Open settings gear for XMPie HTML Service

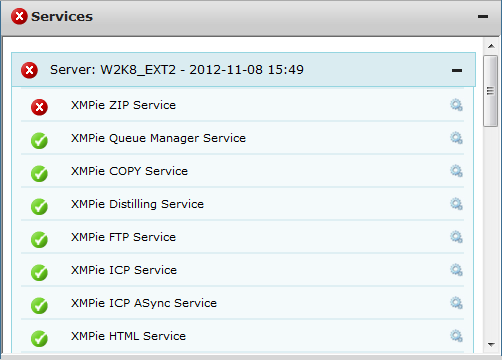tap(456, 336)
